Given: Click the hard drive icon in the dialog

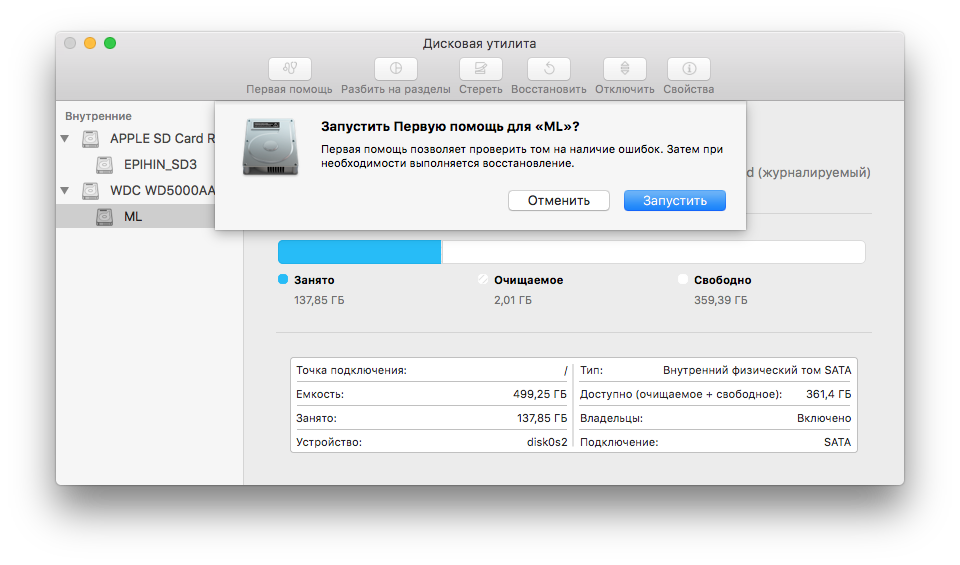Looking at the screenshot, I should [x=270, y=147].
